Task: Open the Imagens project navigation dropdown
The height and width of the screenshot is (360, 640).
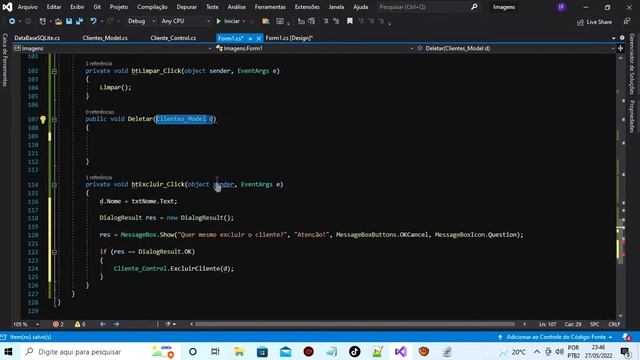Action: (112, 48)
